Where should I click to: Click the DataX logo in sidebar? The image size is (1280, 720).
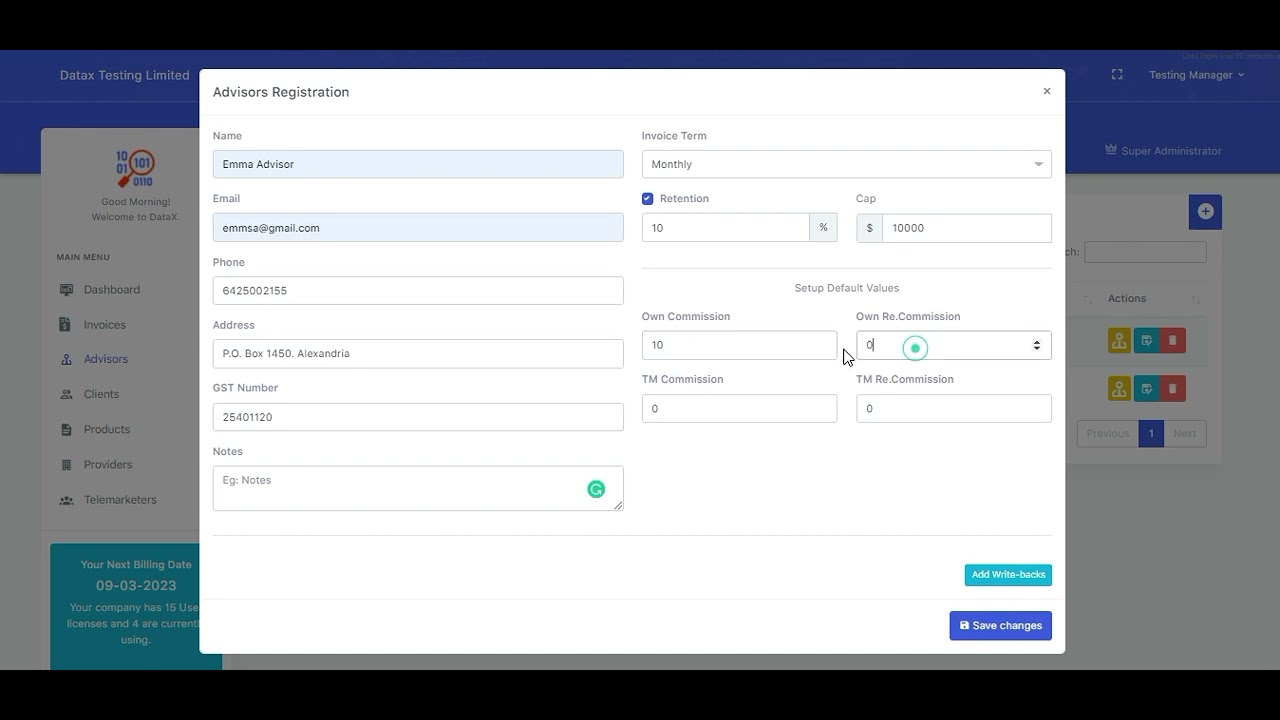pos(135,168)
